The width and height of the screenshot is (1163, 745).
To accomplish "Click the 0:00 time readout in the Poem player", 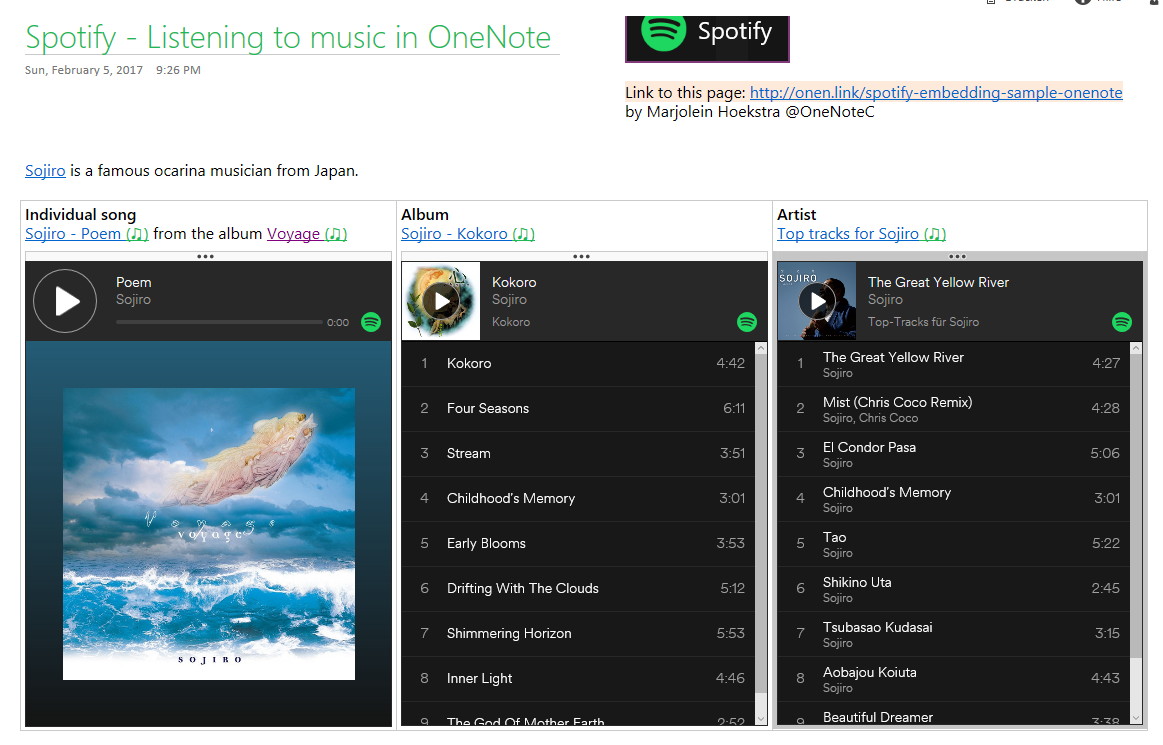I will pos(338,323).
